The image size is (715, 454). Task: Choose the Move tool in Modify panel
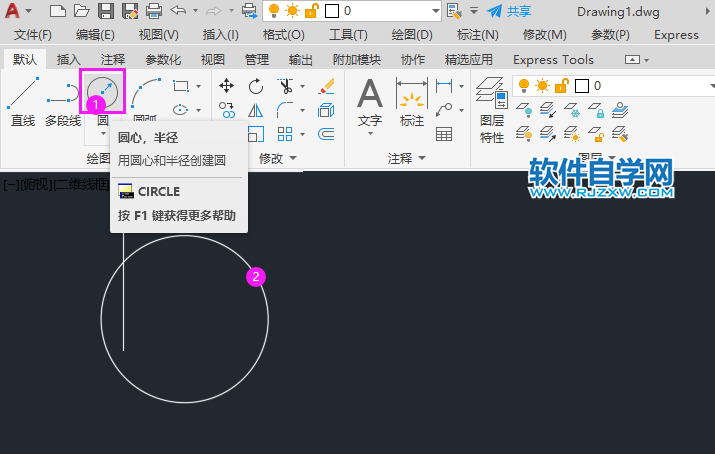227,86
